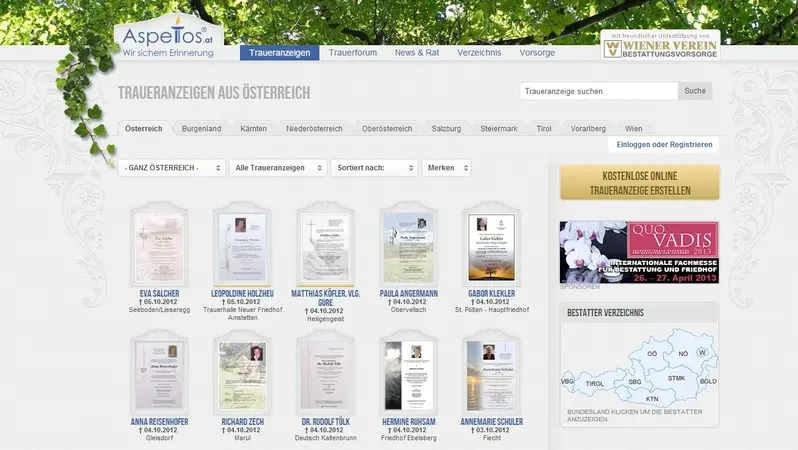Viewport: 798px width, 450px height.
Task: Switch to the Trauerforum menu item
Action: pyautogui.click(x=353, y=52)
